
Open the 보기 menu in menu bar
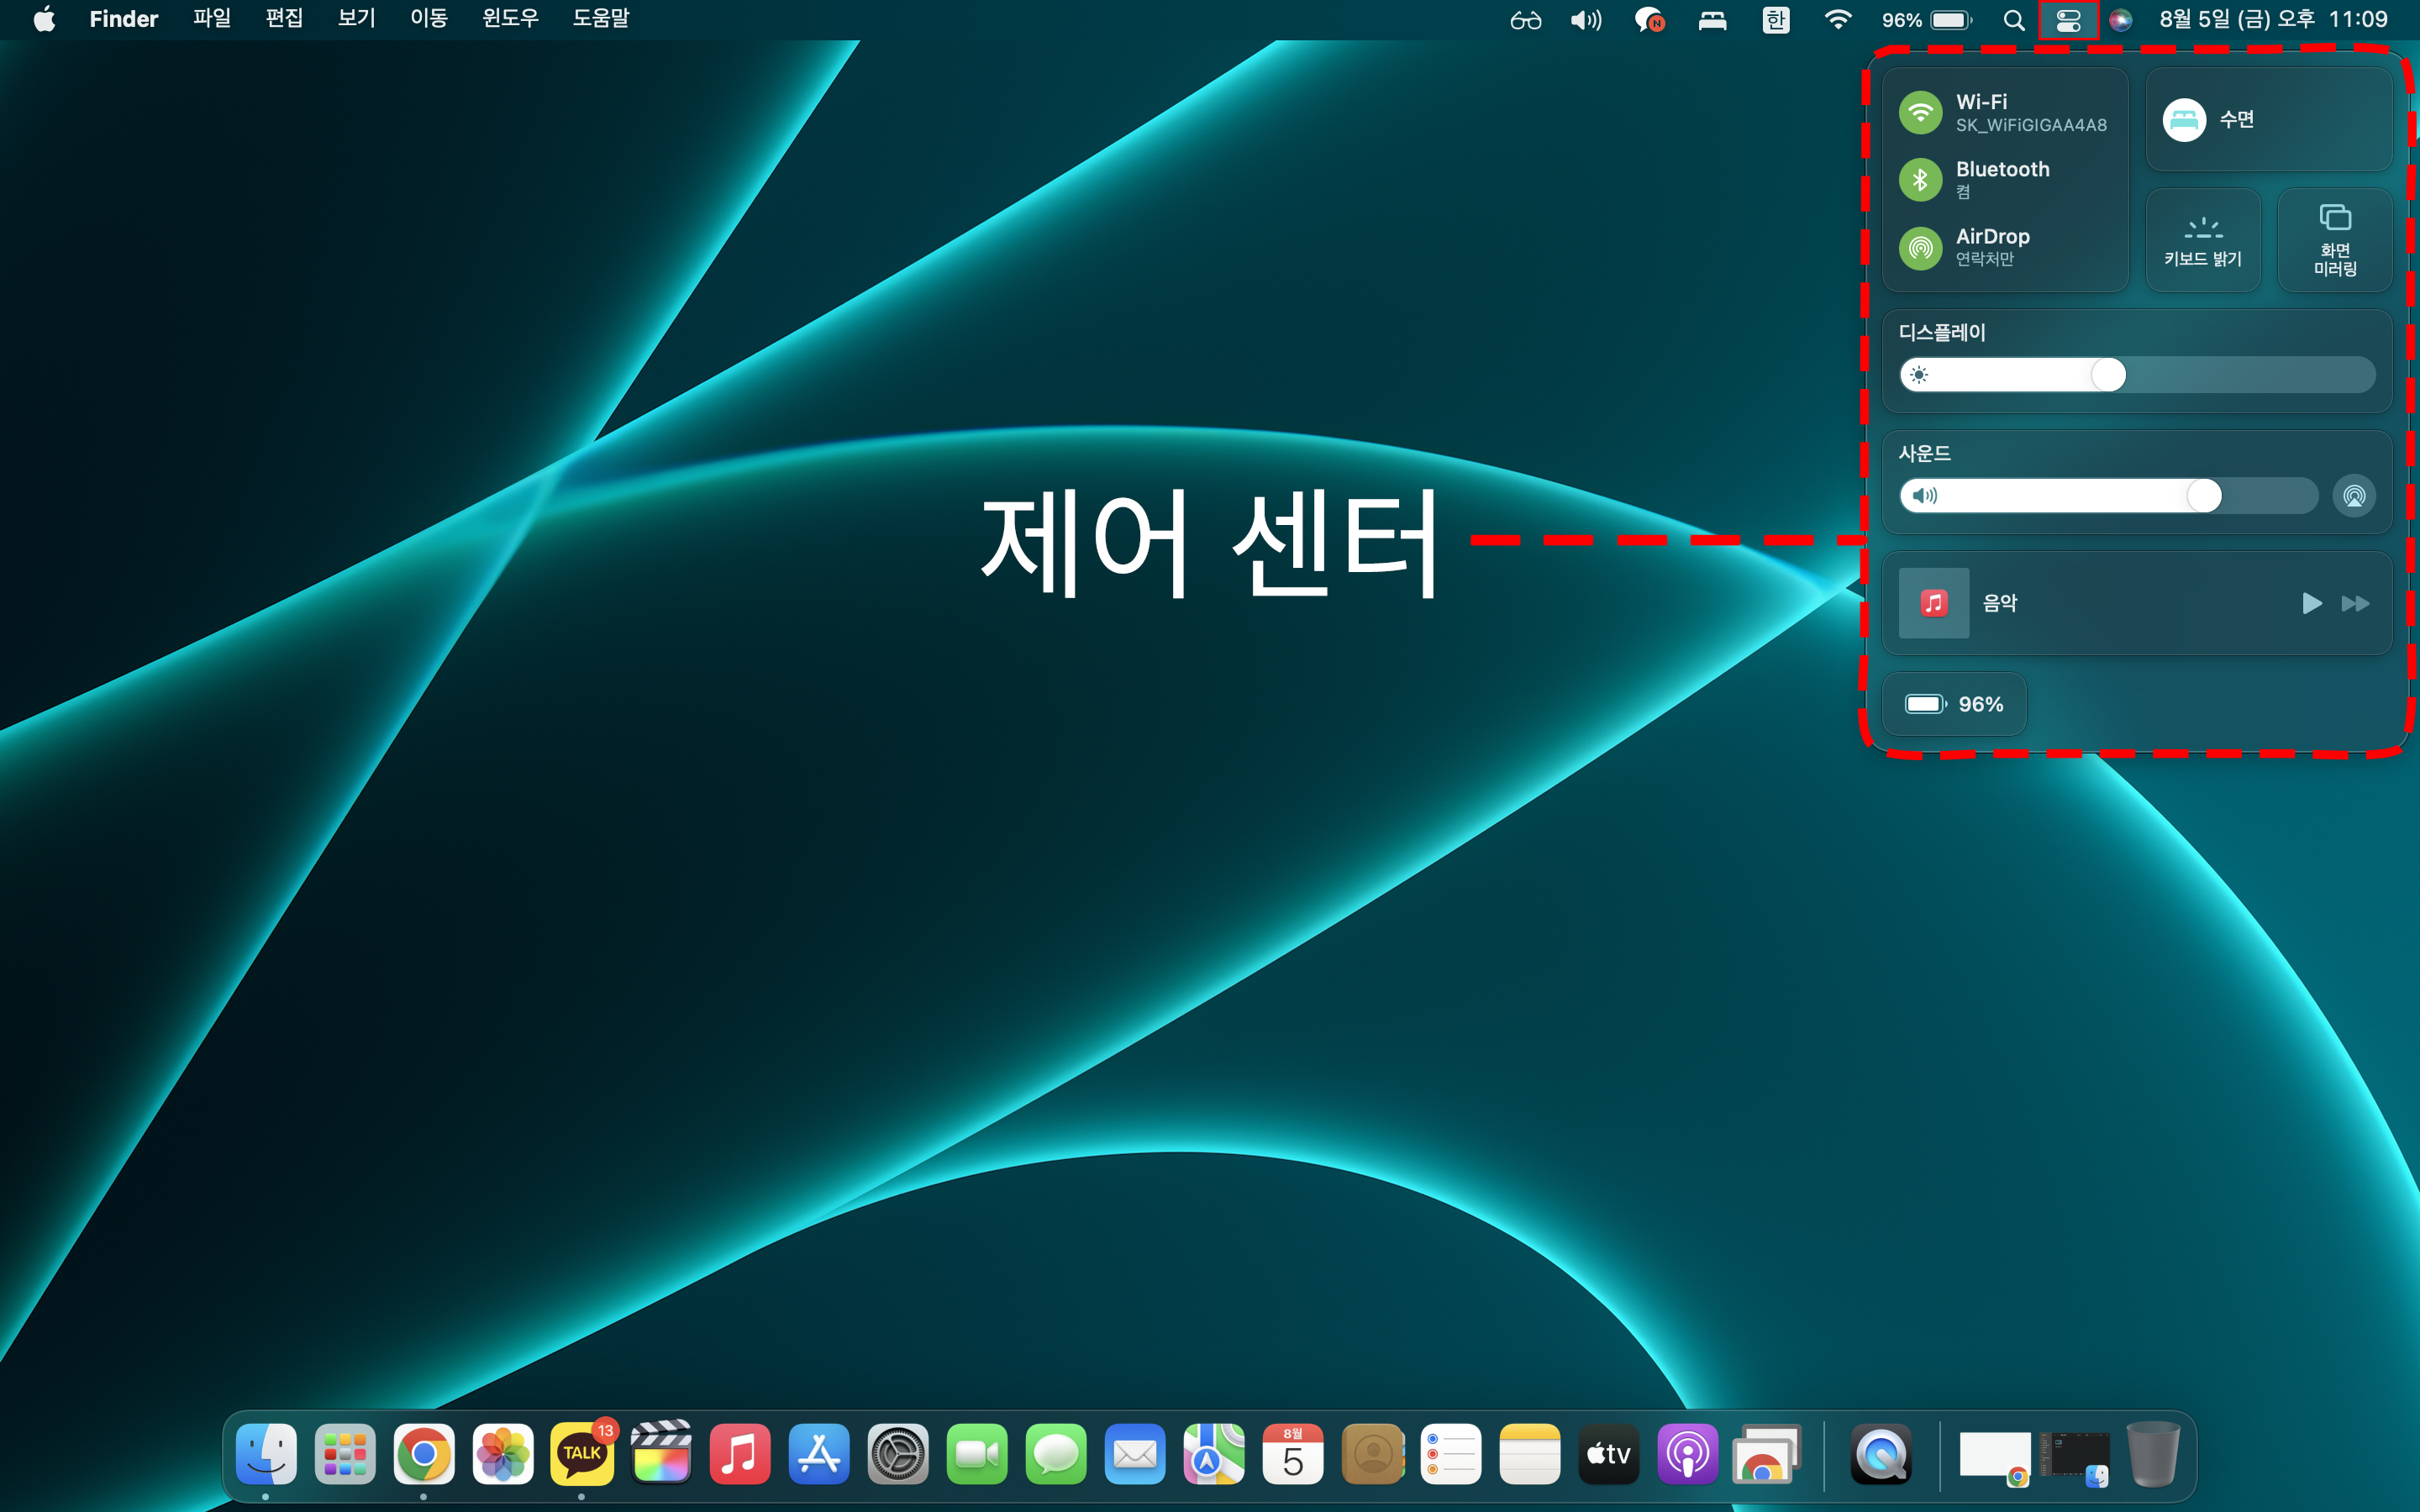tap(356, 19)
